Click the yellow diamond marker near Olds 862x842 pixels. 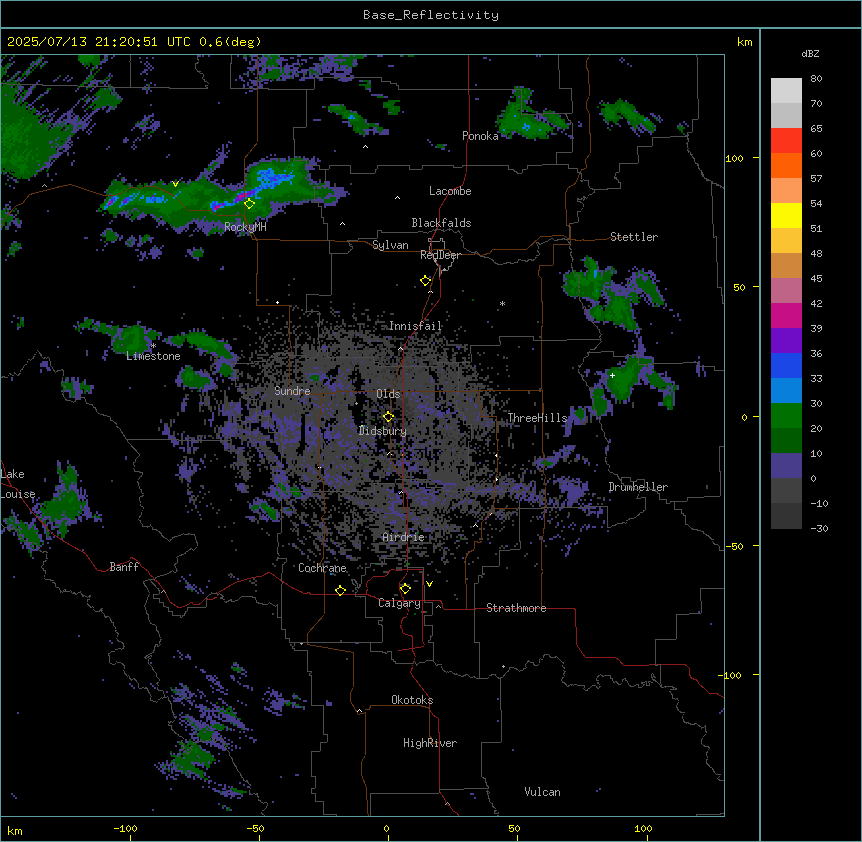(388, 416)
